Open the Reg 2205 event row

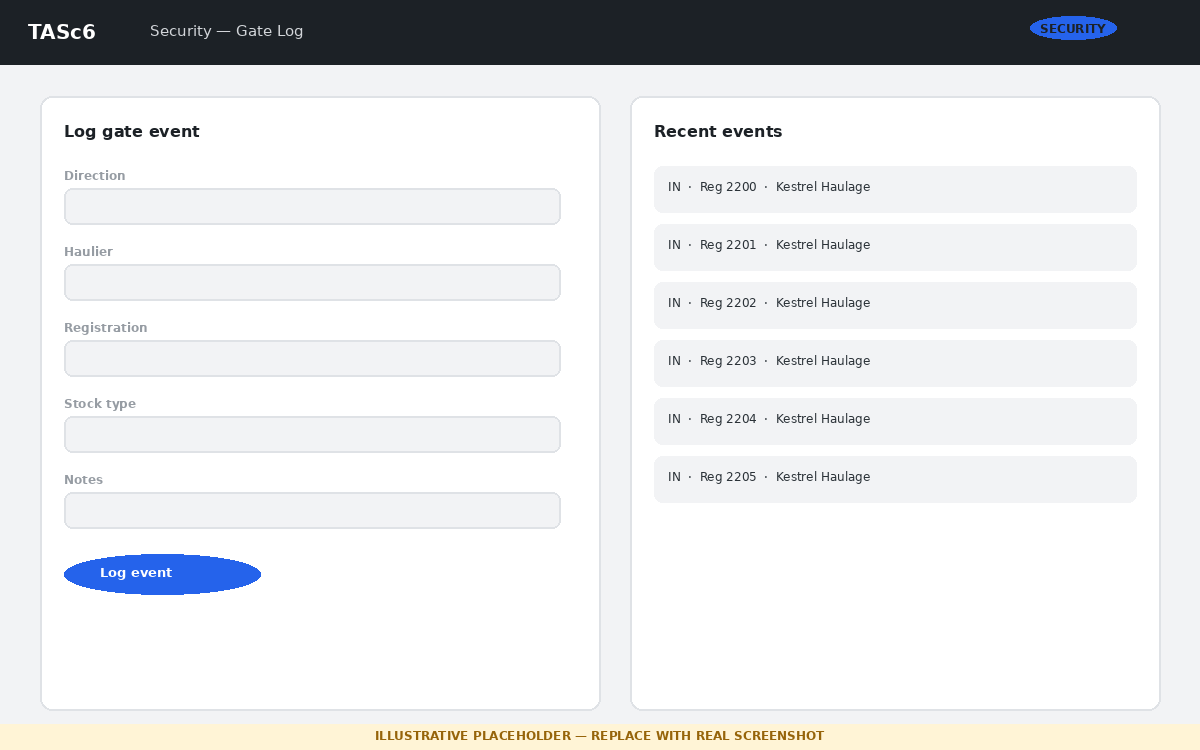[895, 479]
